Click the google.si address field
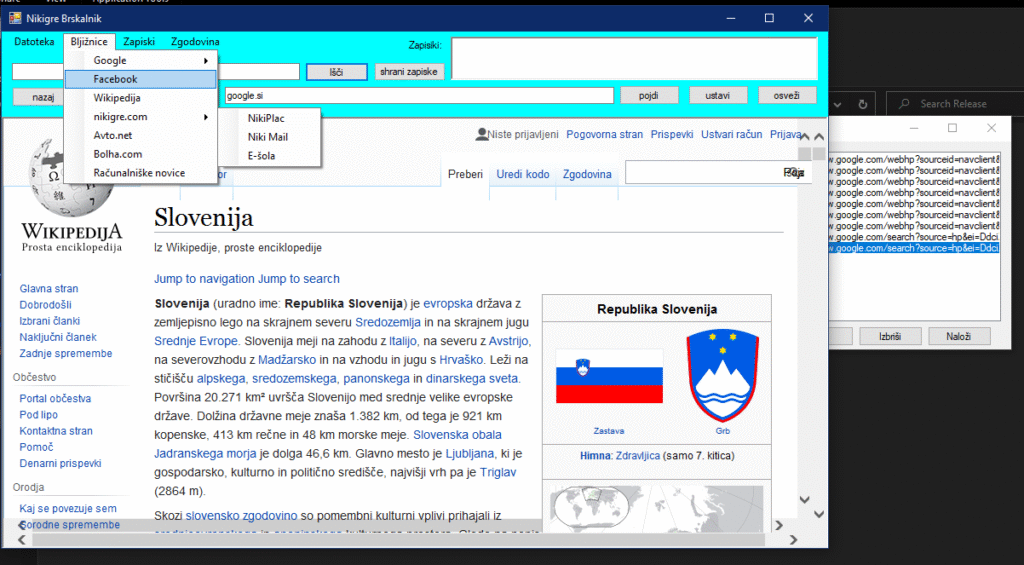 [x=418, y=95]
